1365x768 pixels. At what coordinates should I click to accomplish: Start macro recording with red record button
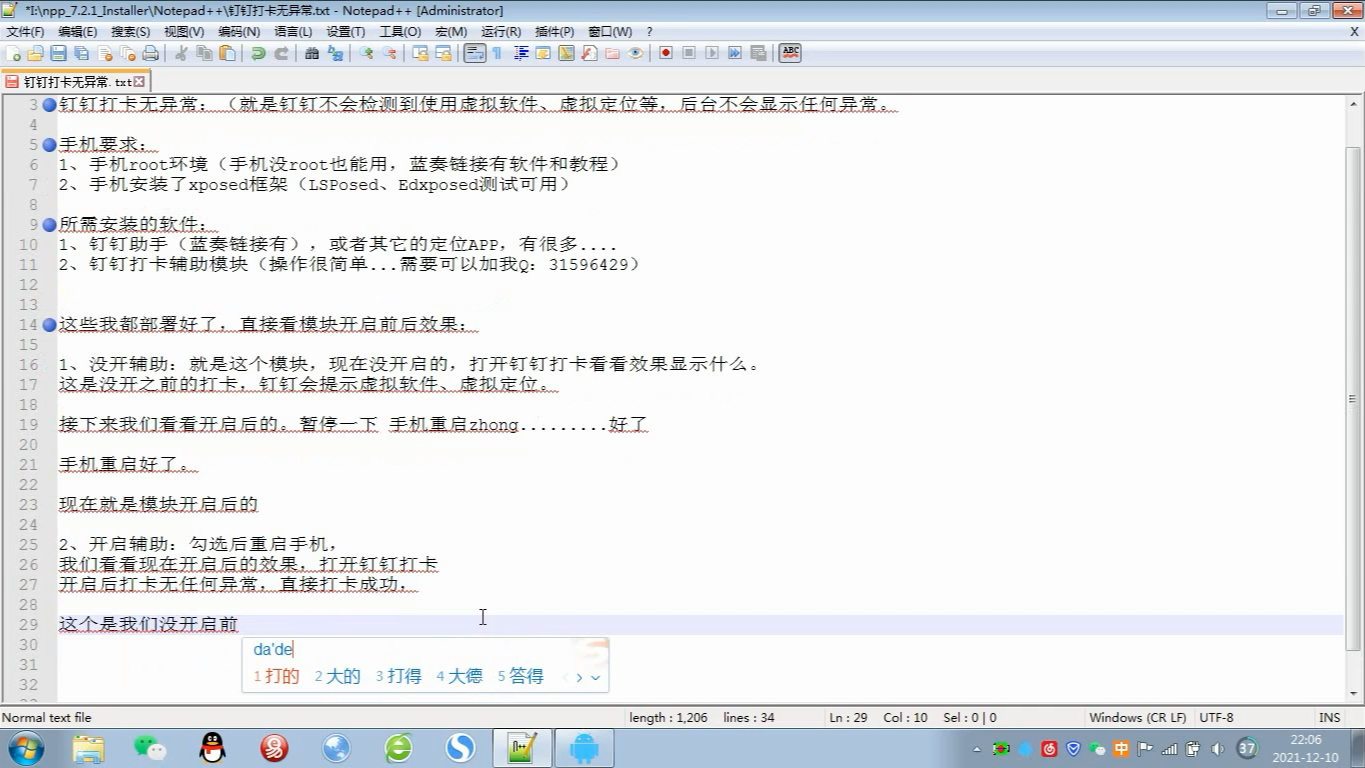[666, 53]
